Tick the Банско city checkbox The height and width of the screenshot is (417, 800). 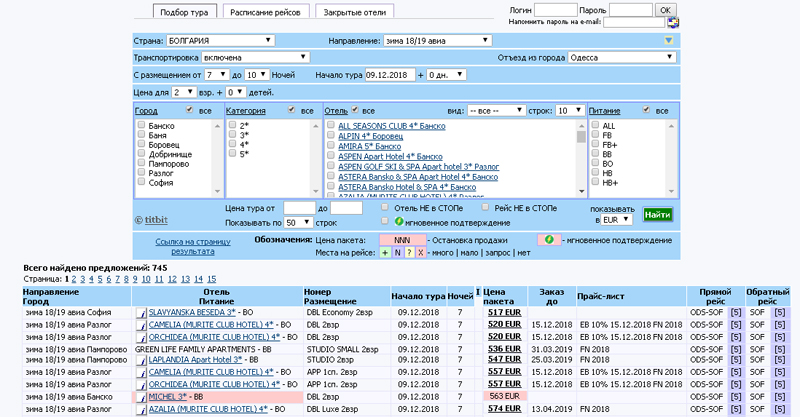click(x=141, y=127)
